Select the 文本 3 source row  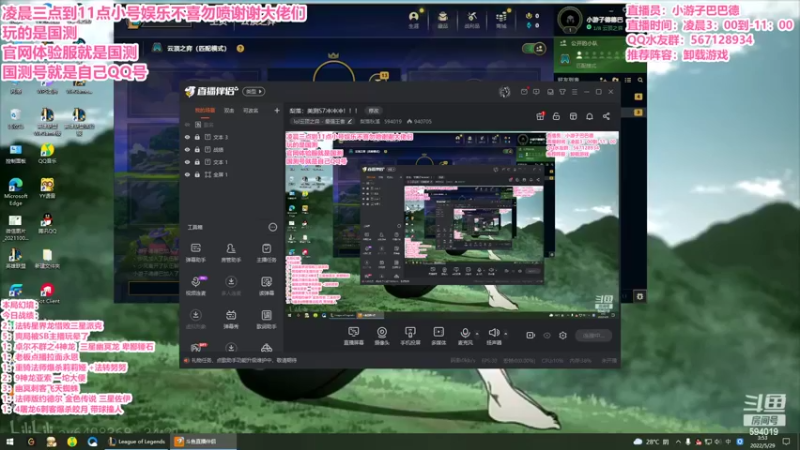pos(232,137)
